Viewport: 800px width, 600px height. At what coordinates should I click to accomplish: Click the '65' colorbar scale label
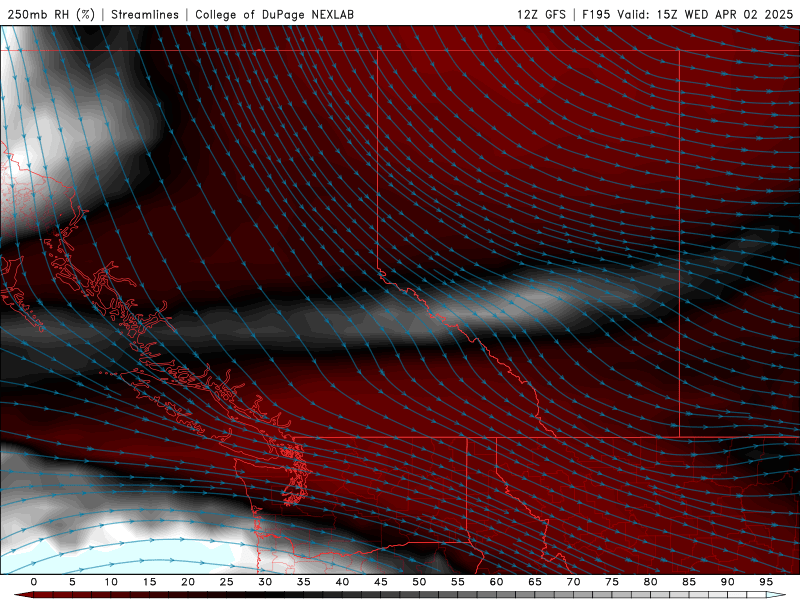(x=535, y=582)
